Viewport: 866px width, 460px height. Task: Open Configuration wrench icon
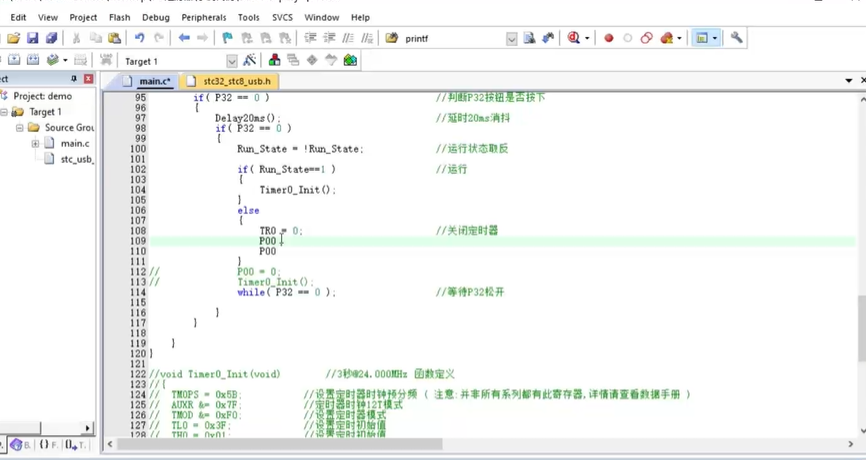click(737, 38)
